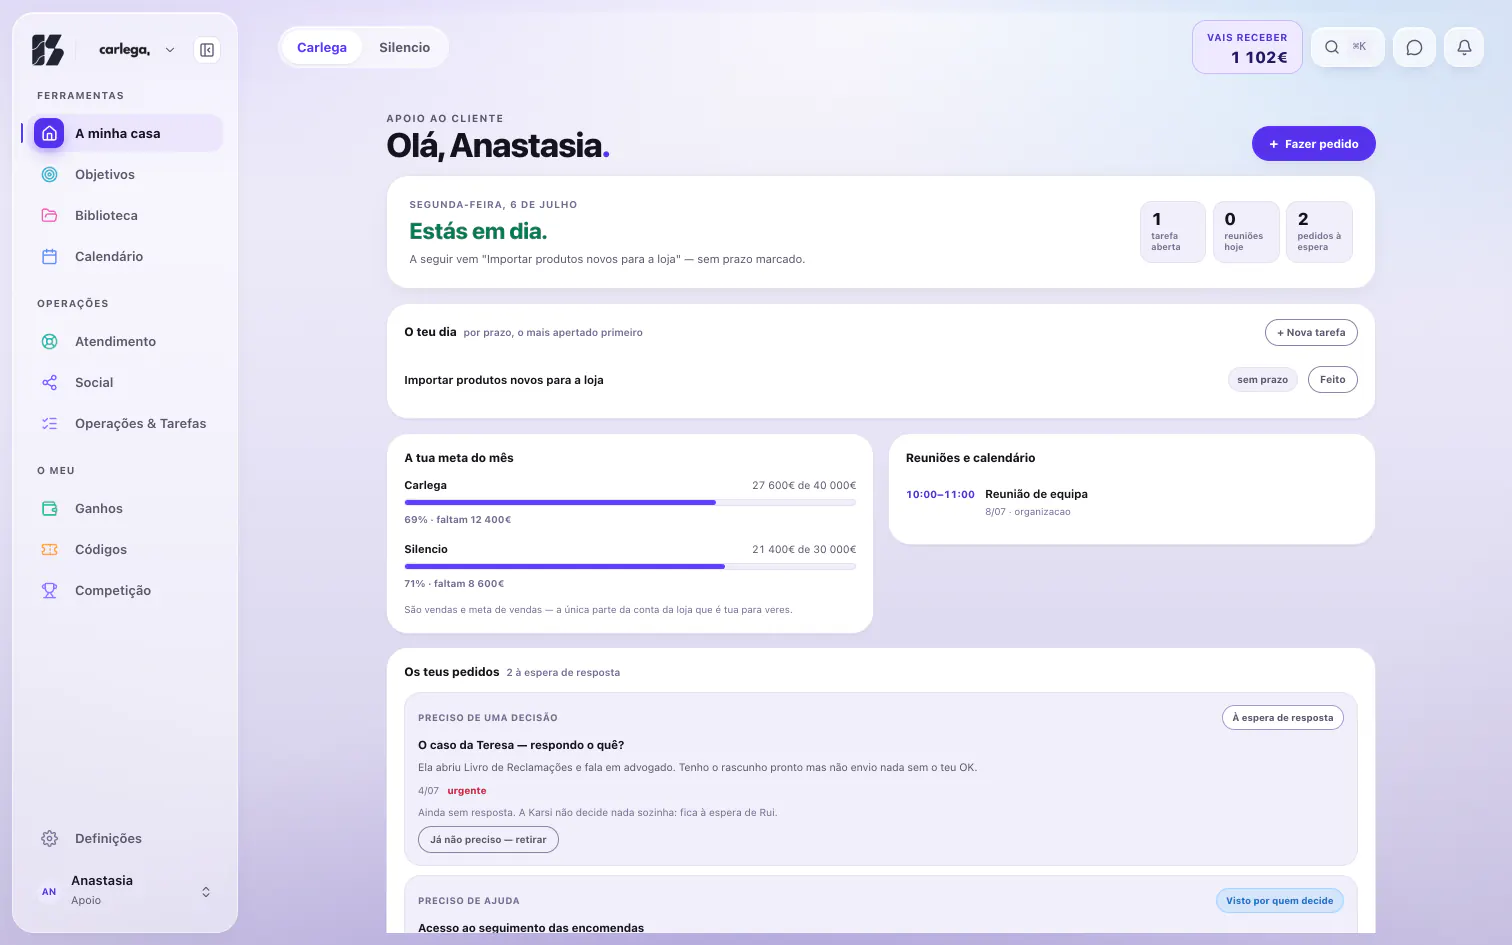This screenshot has width=1512, height=945.
Task: Click the Fazer pedido button
Action: point(1313,144)
